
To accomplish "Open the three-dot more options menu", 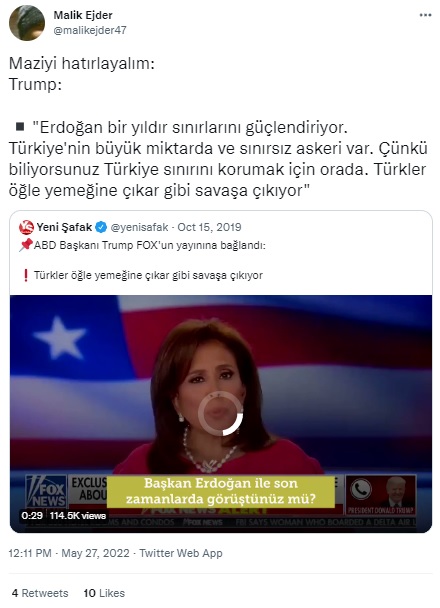I will tap(425, 16).
